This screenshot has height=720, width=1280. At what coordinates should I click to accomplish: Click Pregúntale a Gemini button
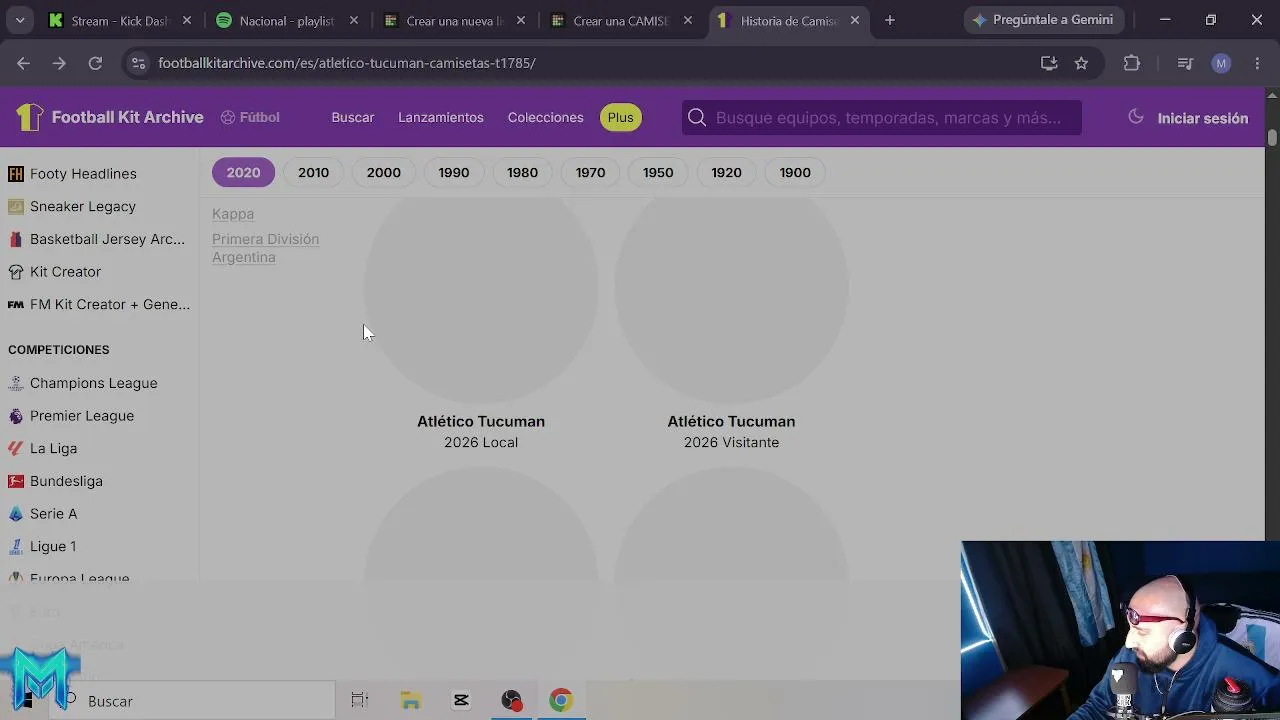[x=1044, y=20]
